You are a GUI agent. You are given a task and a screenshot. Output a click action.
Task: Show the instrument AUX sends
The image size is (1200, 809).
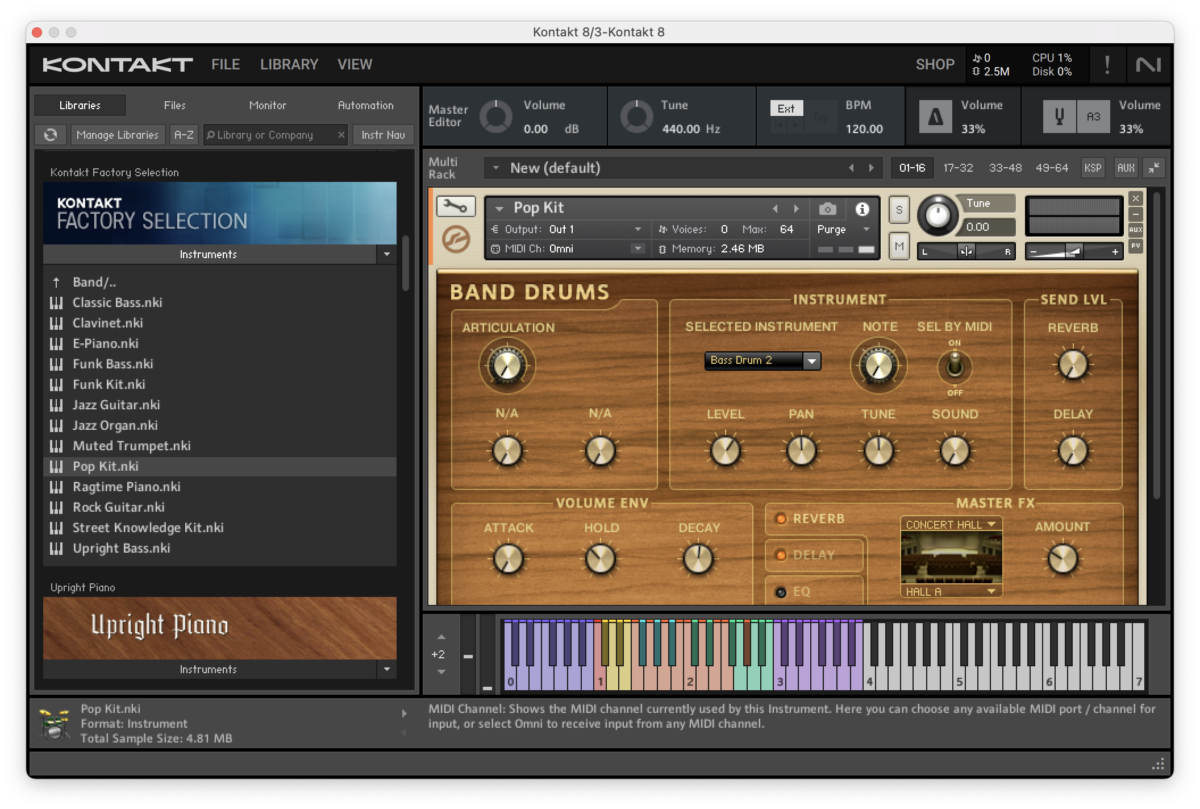tap(1135, 230)
